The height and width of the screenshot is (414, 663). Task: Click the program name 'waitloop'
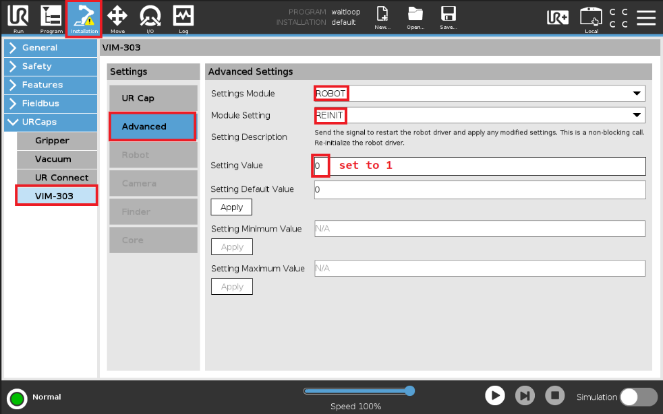345,12
